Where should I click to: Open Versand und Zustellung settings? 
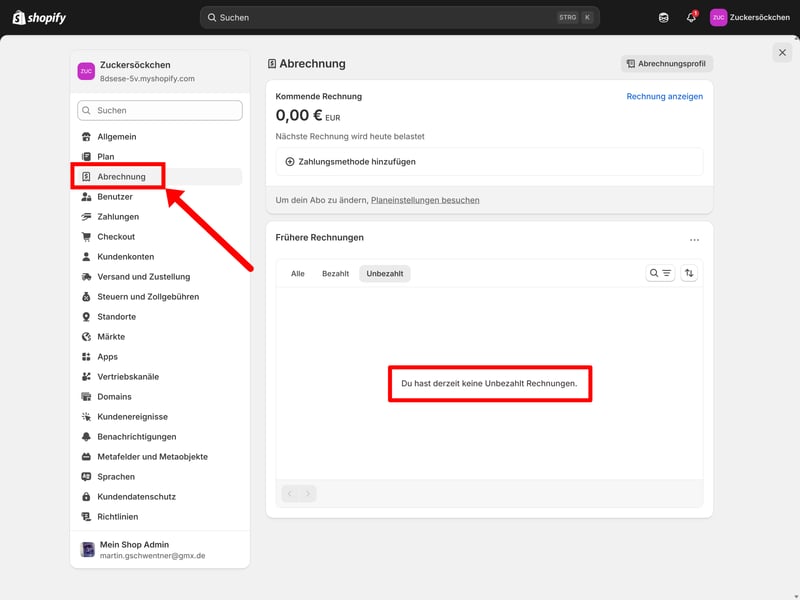[x=143, y=277]
